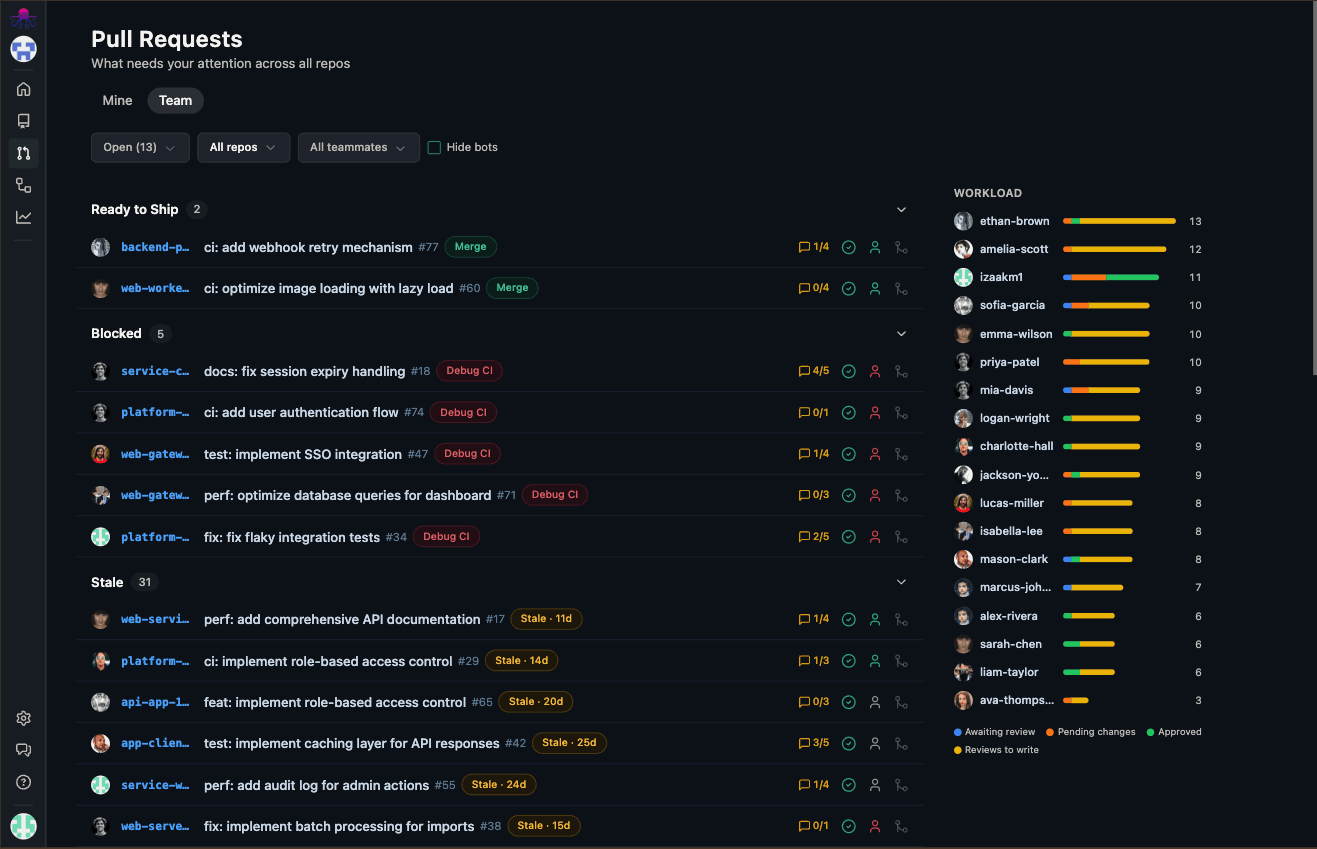Open the backend-p repository link
The image size is (1317, 849).
pyautogui.click(x=155, y=247)
